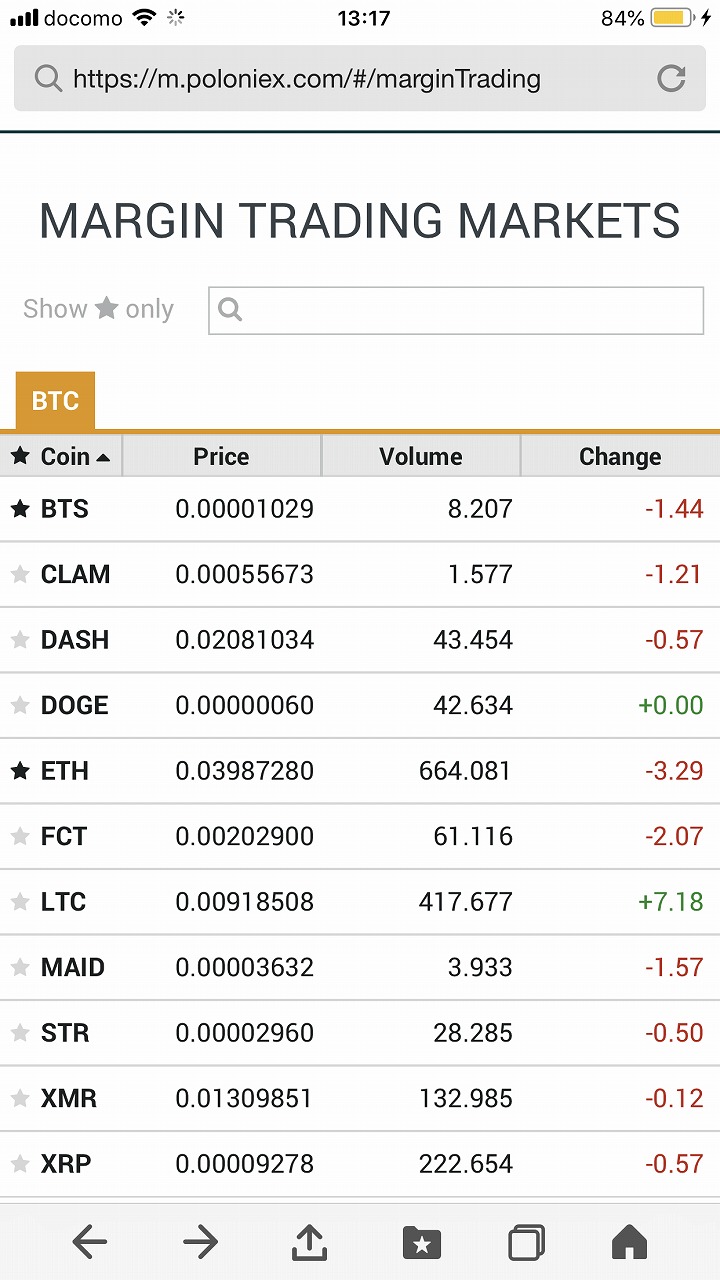Toggle 'Show star only' filter

98,309
